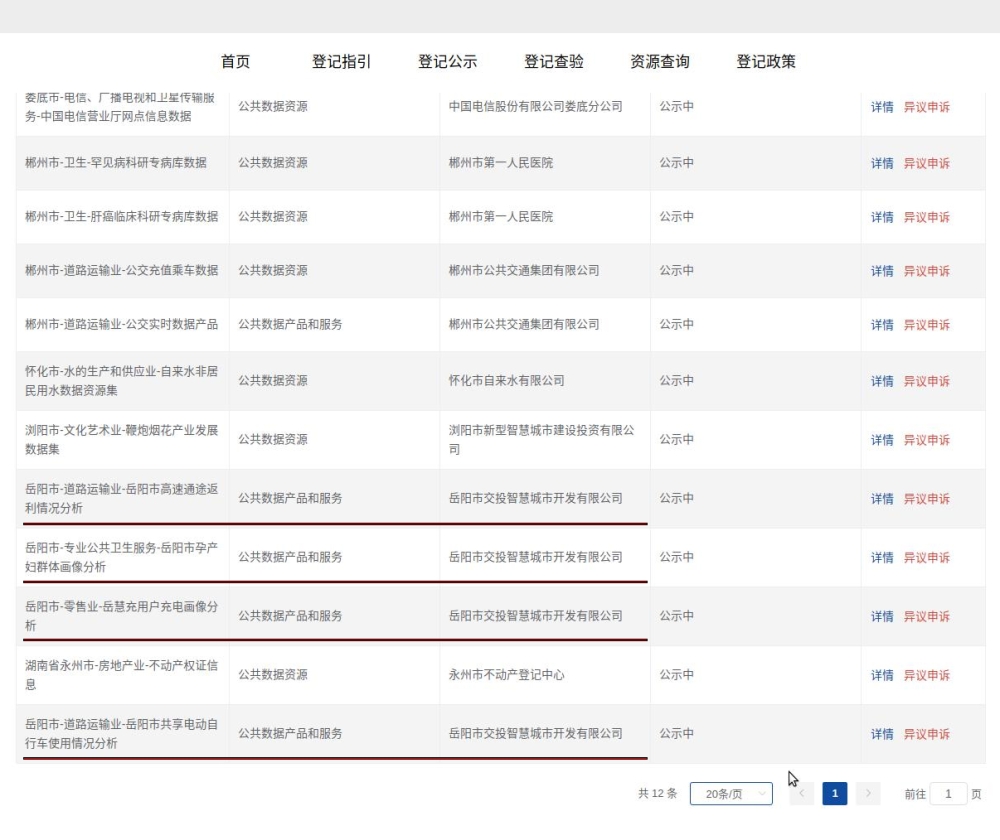Go to previous page arrow in pagination

click(x=801, y=794)
